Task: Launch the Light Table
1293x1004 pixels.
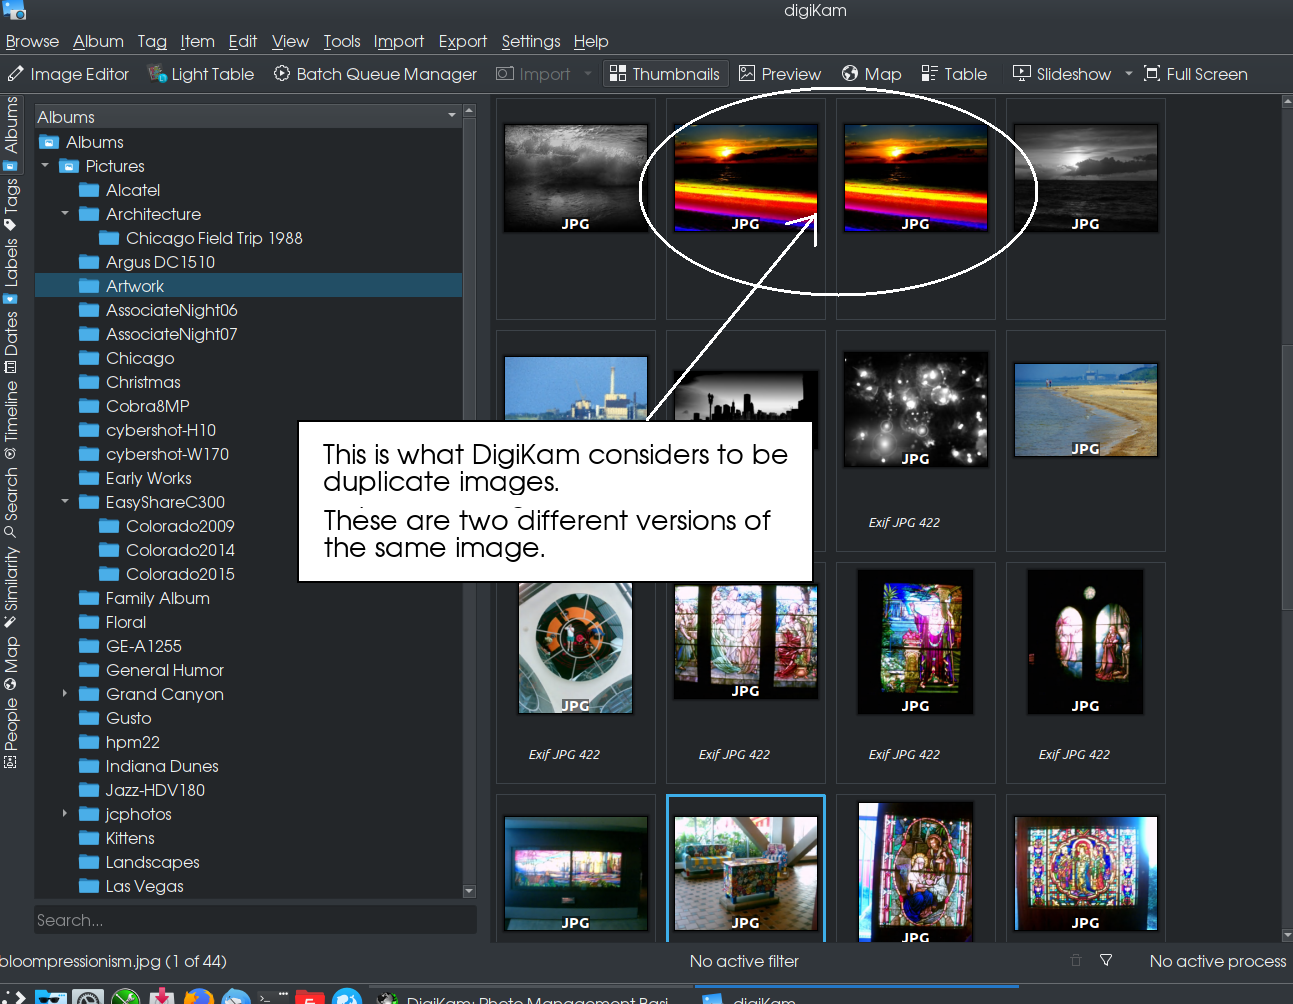Action: (x=201, y=74)
